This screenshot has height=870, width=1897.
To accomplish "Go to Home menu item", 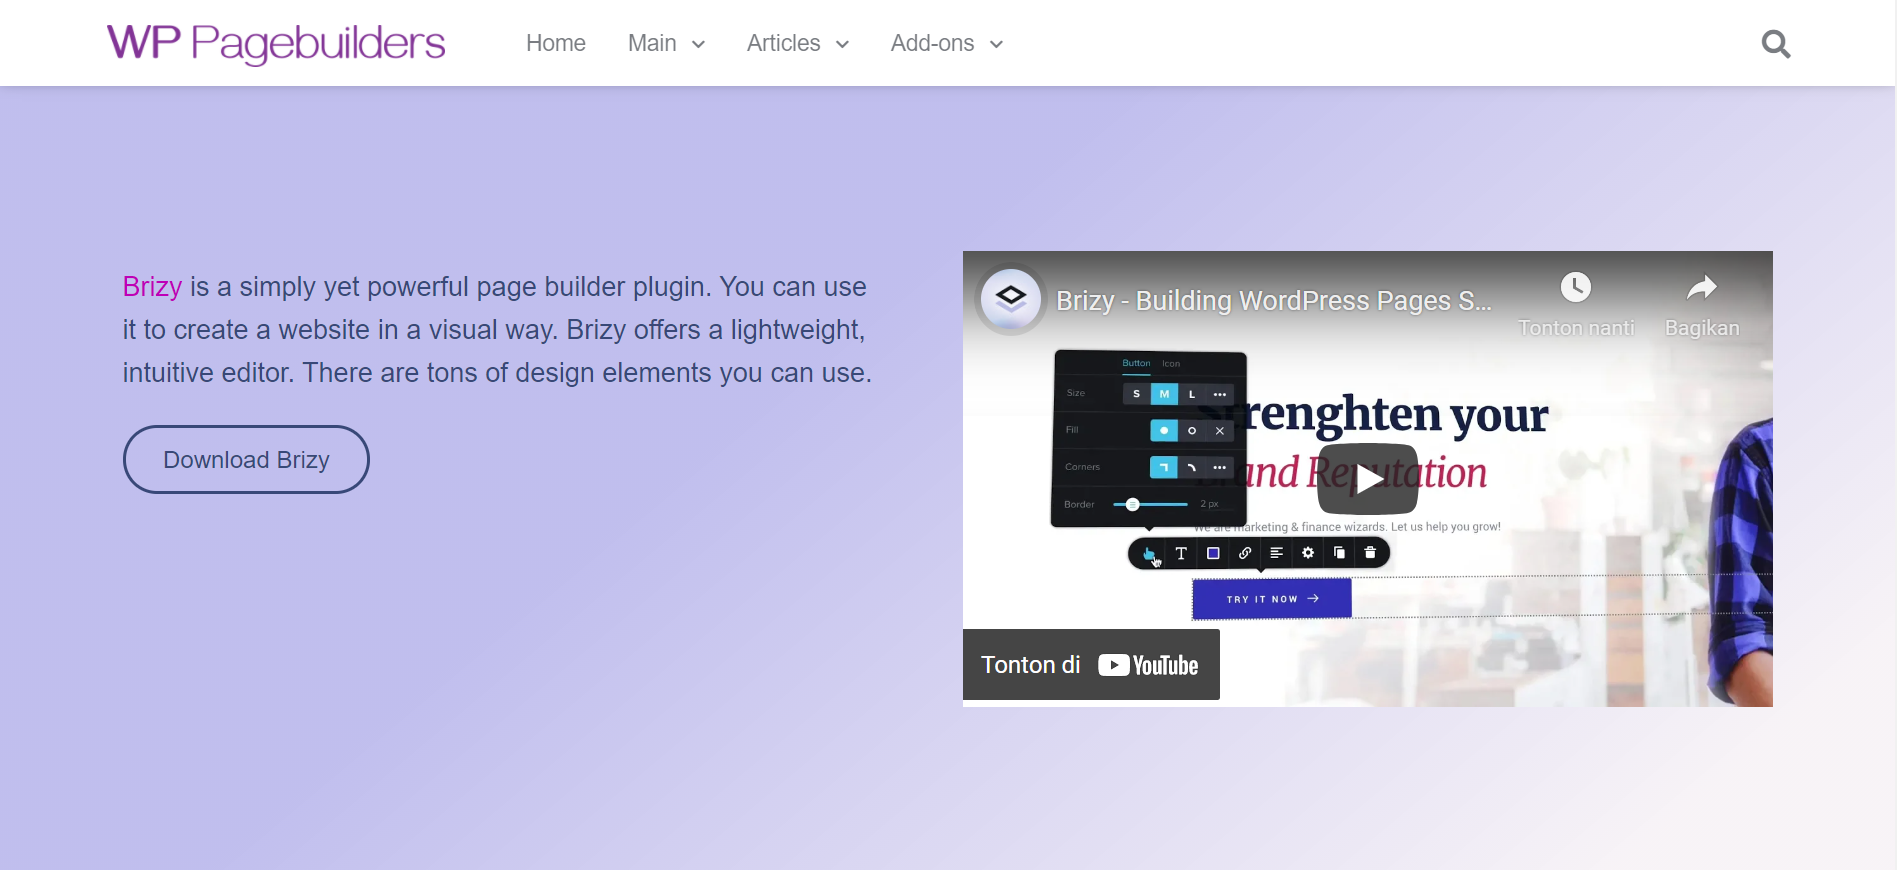I will pos(556,43).
